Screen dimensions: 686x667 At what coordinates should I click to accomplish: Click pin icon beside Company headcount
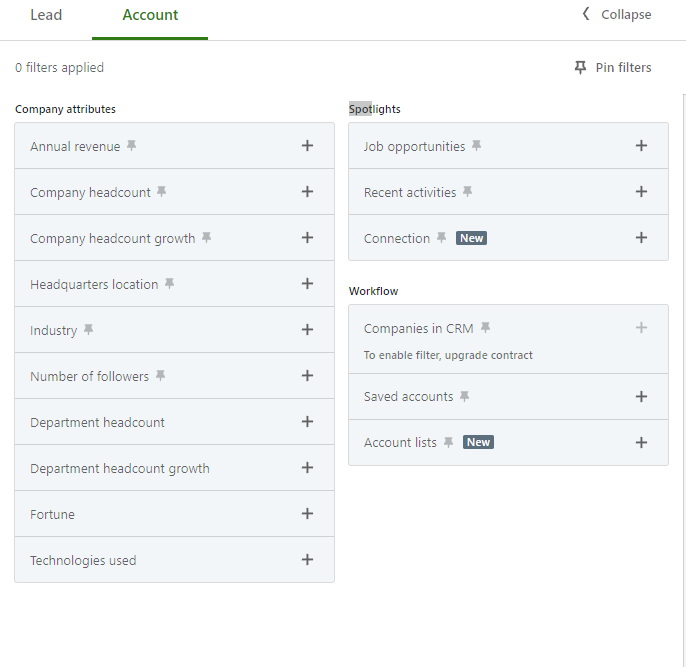[x=162, y=192]
